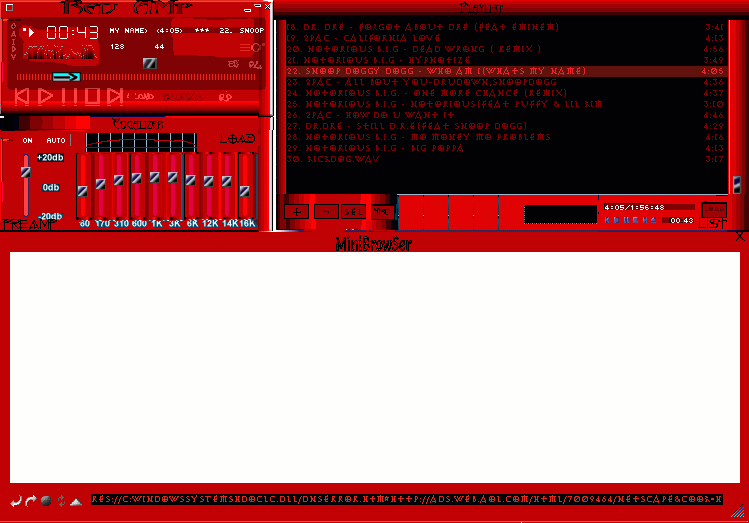The width and height of the screenshot is (749, 523).
Task: Open the Winamp menu box in title bar
Action: click(10, 8)
